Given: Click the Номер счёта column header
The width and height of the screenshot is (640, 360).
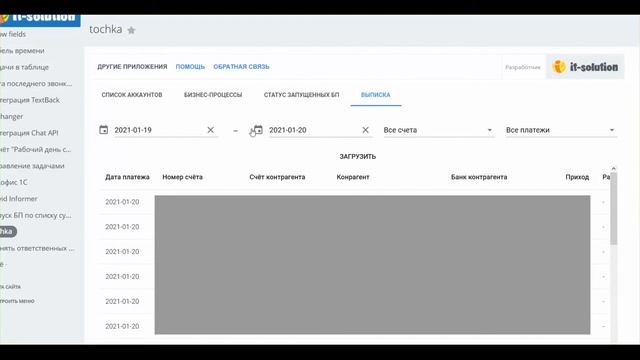Looking at the screenshot, I should pos(182,177).
